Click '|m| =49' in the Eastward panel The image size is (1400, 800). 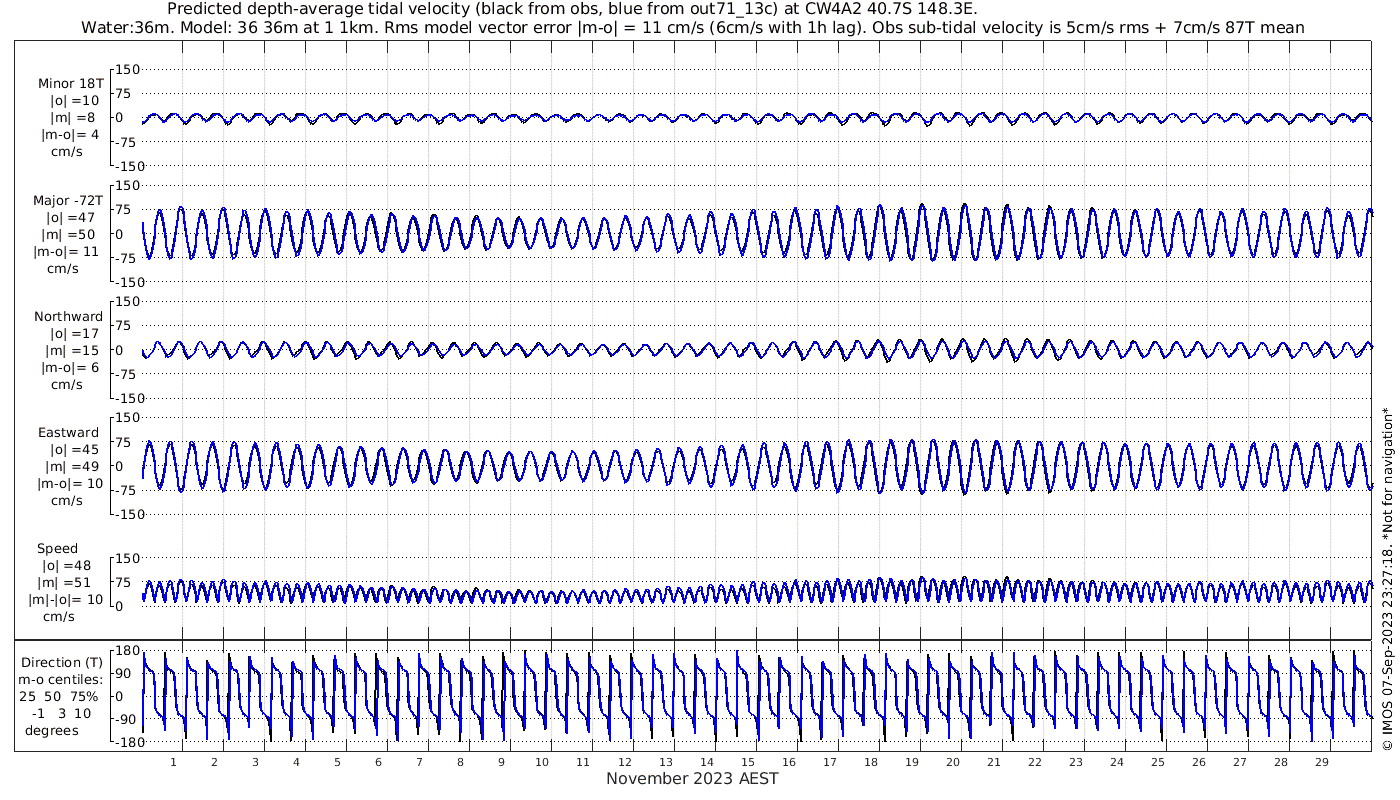point(71,466)
